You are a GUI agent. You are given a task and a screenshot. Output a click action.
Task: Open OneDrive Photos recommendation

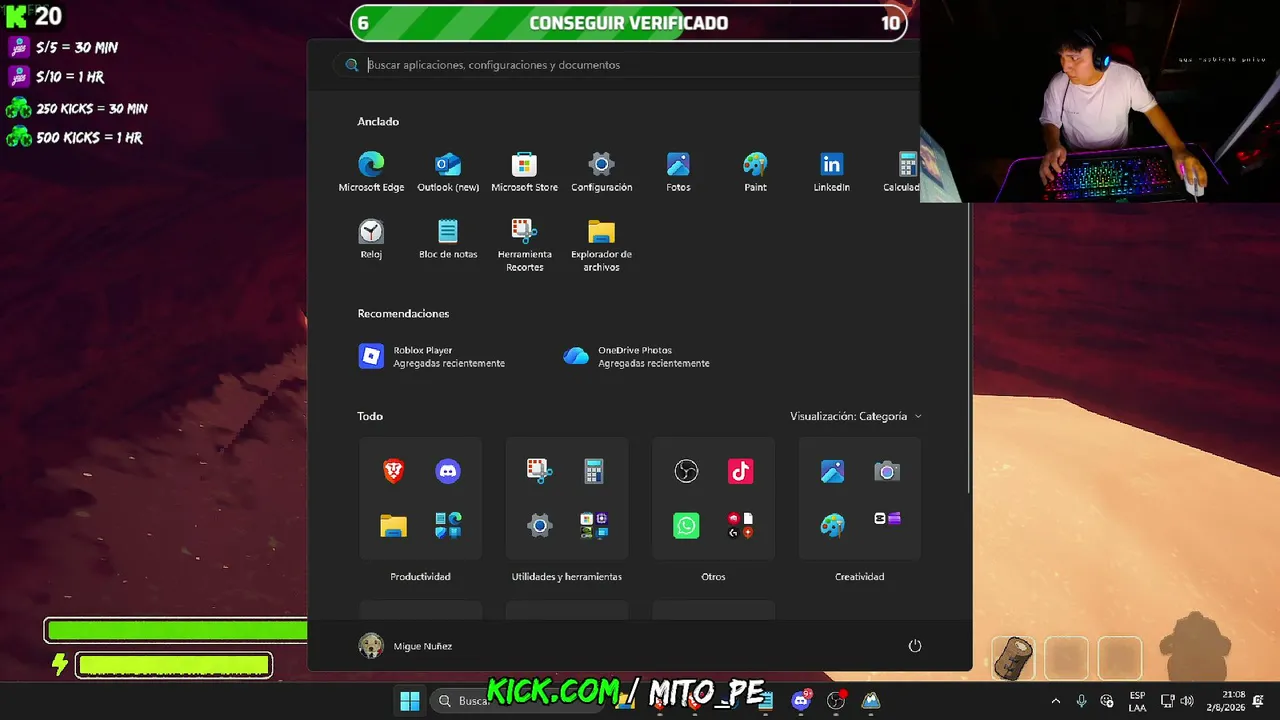[637, 357]
